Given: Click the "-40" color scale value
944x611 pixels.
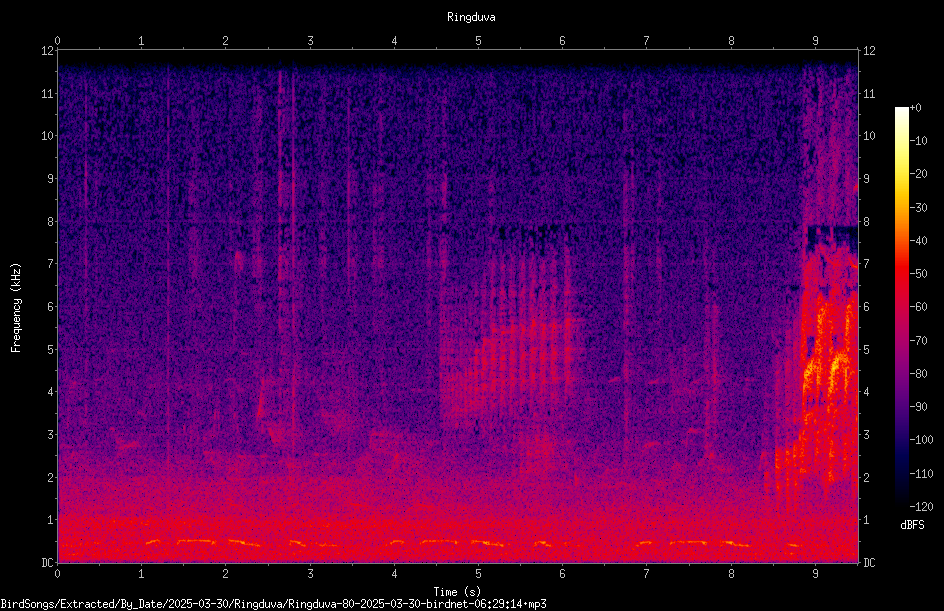Looking at the screenshot, I should [919, 241].
